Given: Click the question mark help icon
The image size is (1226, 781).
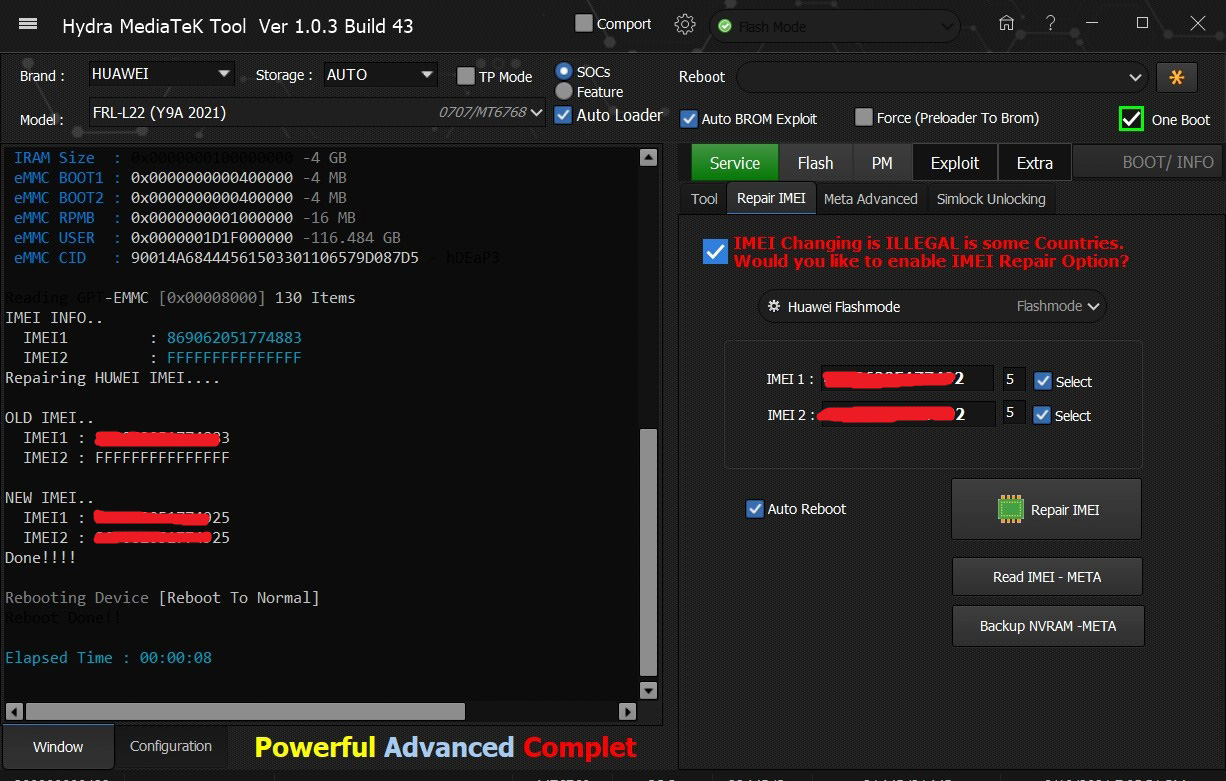Looking at the screenshot, I should coord(1051,24).
